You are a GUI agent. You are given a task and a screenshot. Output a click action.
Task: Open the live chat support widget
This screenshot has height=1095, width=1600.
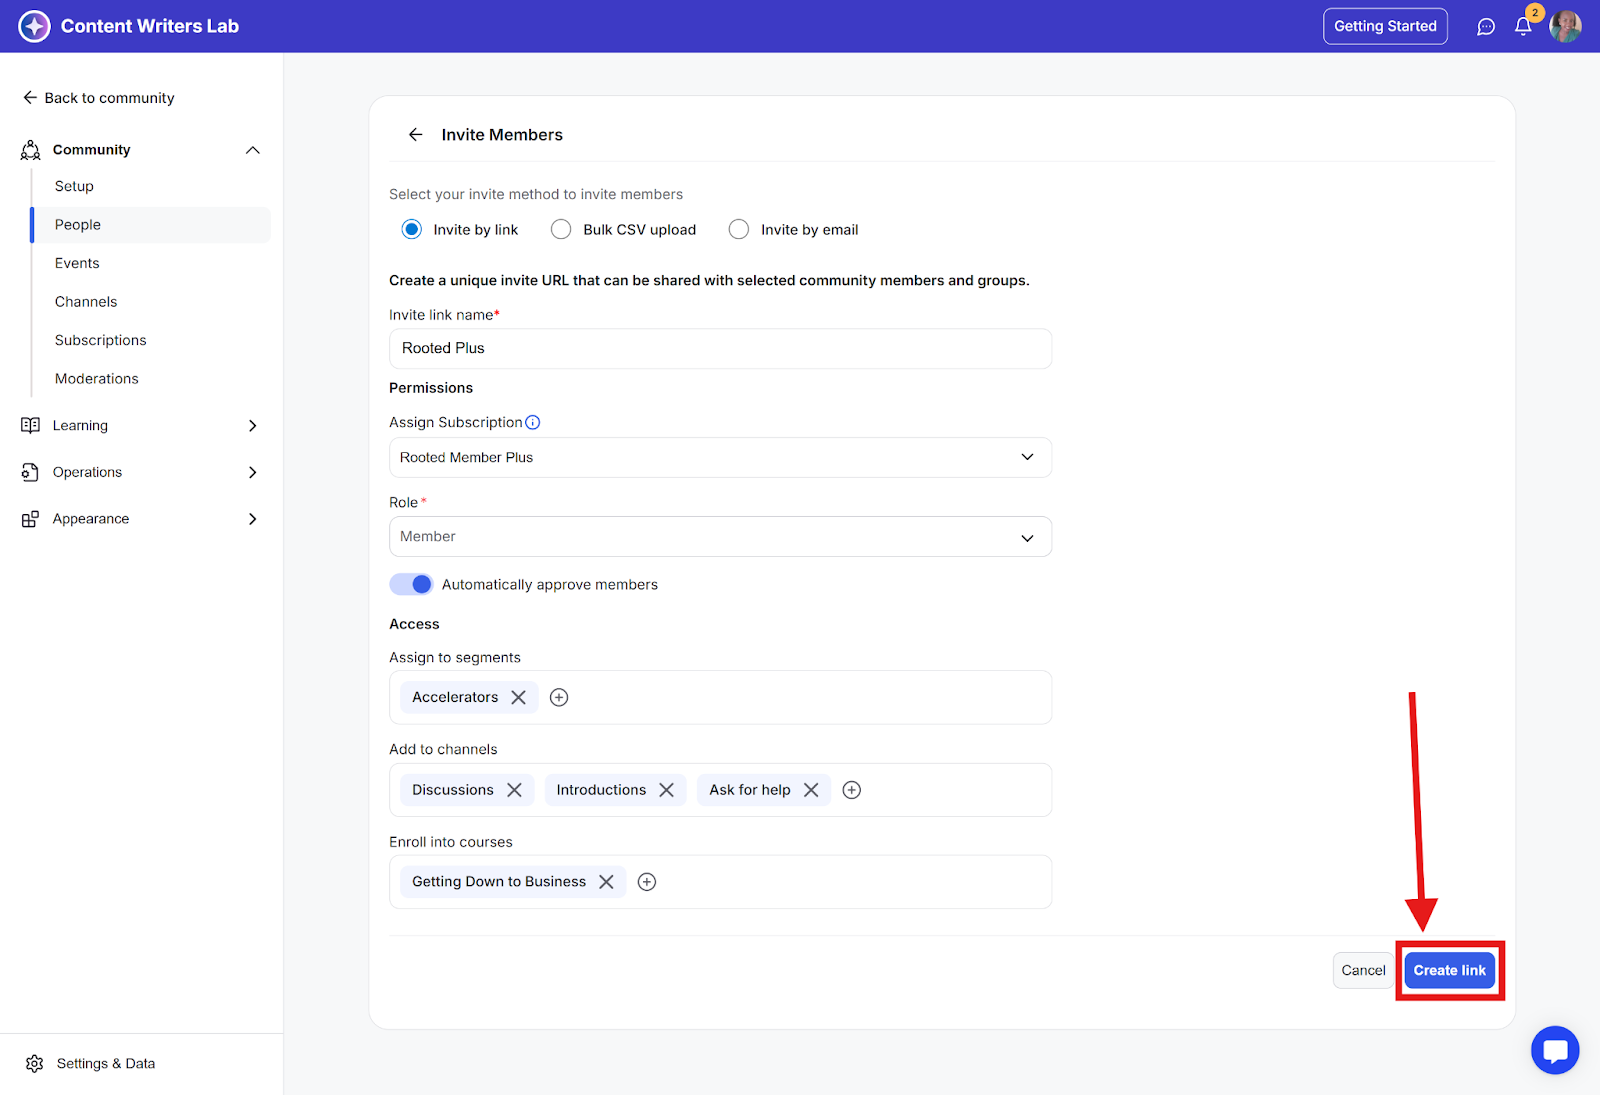point(1554,1050)
